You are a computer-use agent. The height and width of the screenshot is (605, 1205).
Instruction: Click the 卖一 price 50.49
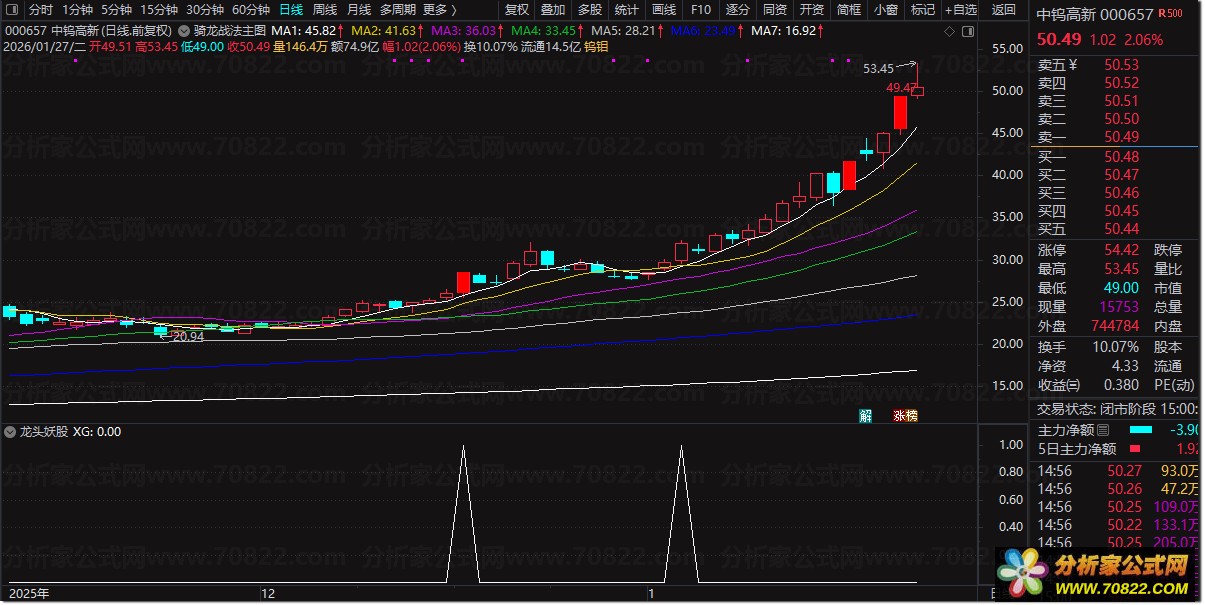point(1121,137)
